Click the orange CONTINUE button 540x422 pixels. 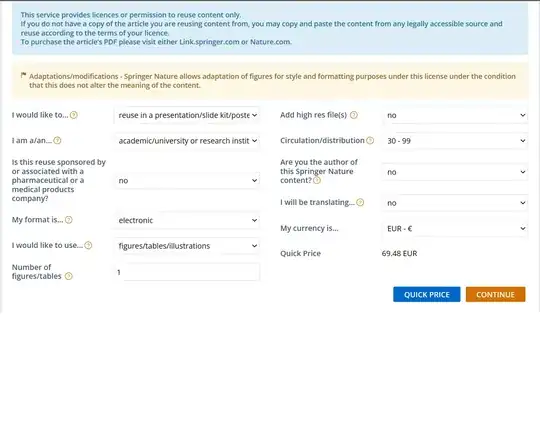pyautogui.click(x=496, y=294)
